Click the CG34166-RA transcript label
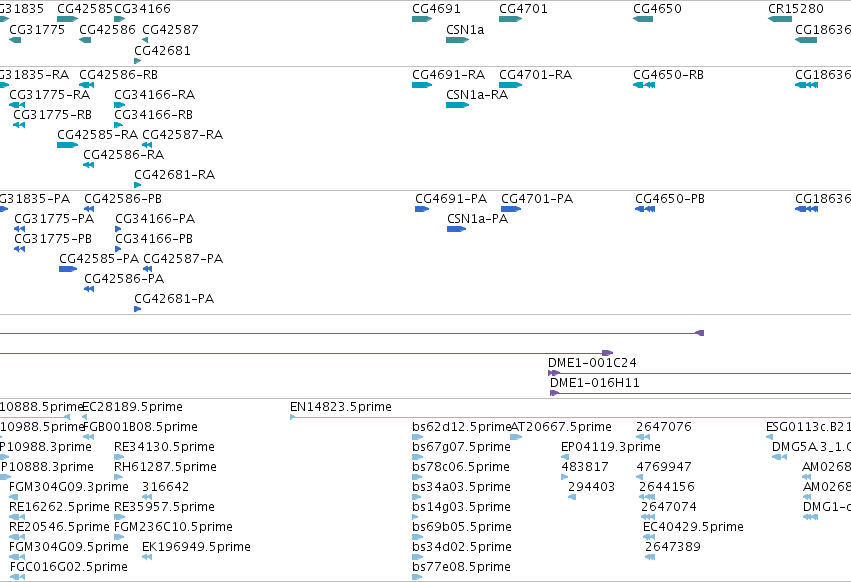 [155, 94]
